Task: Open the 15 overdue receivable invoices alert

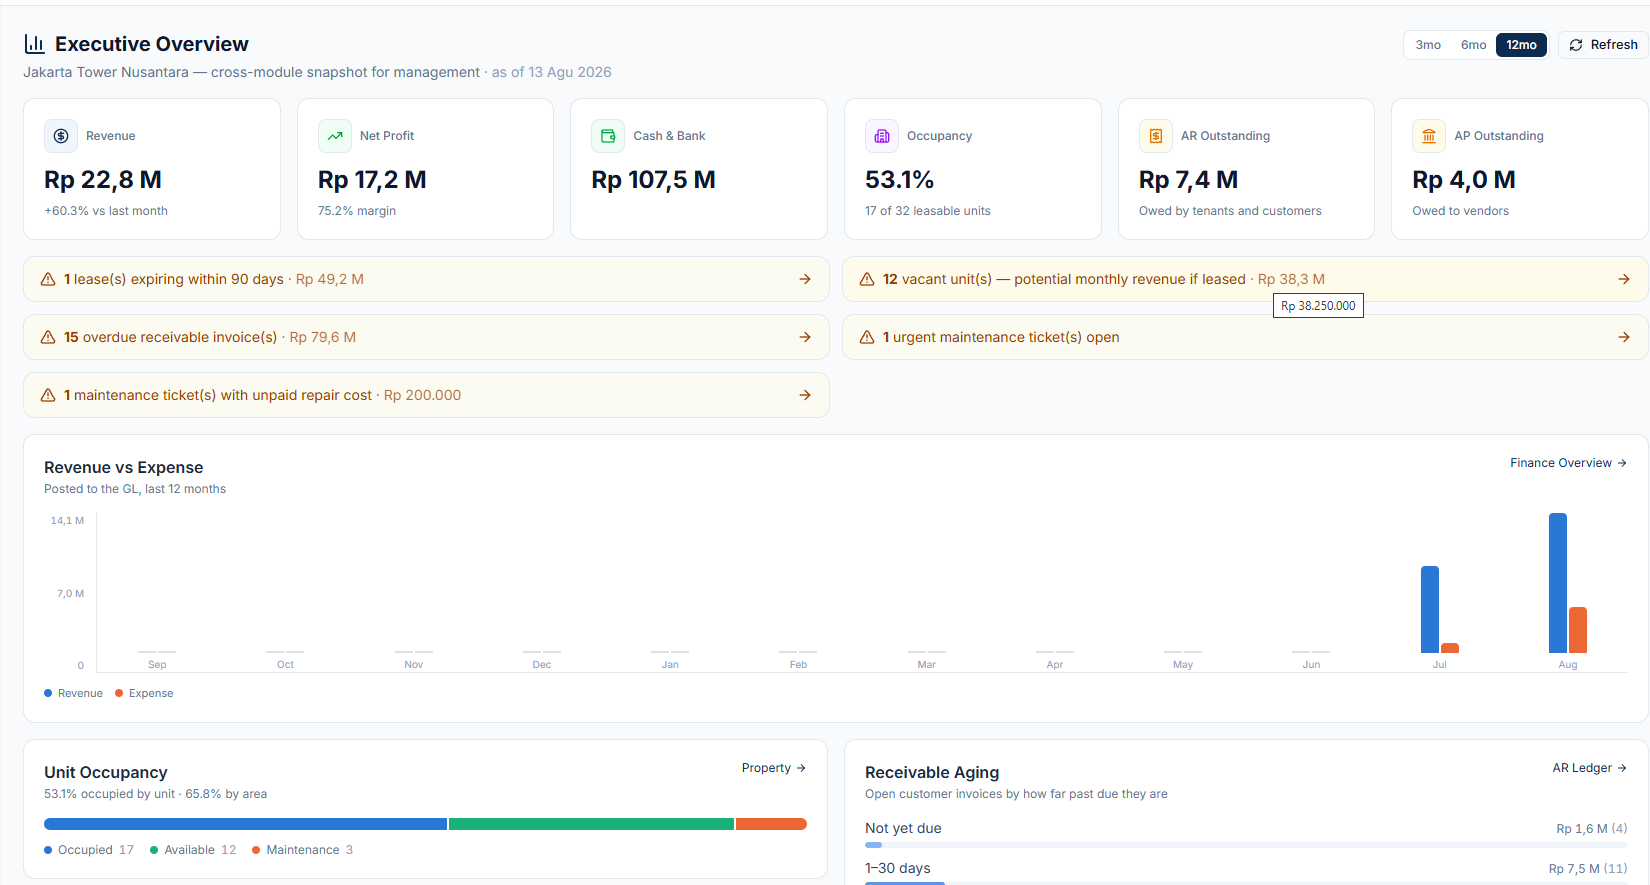Action: (426, 337)
